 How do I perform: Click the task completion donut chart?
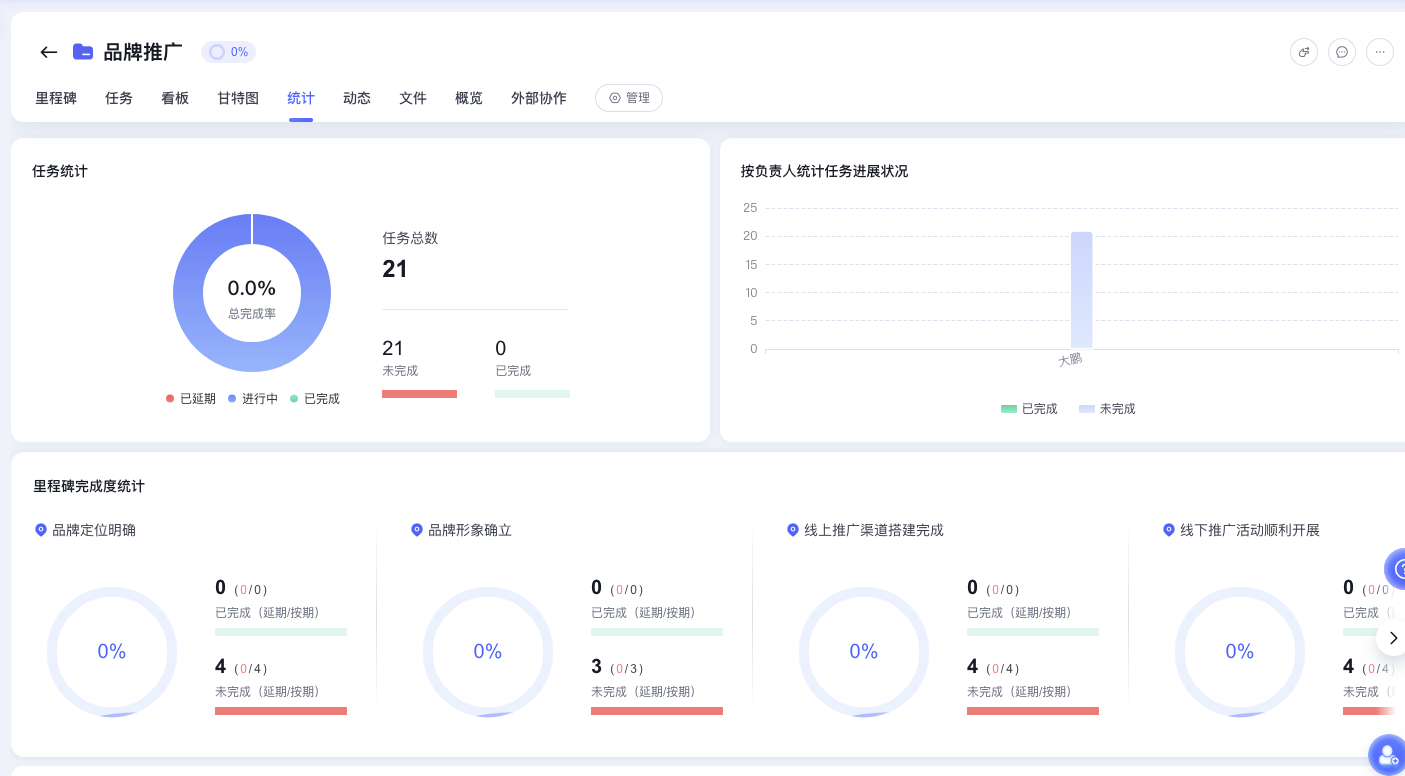click(x=252, y=293)
